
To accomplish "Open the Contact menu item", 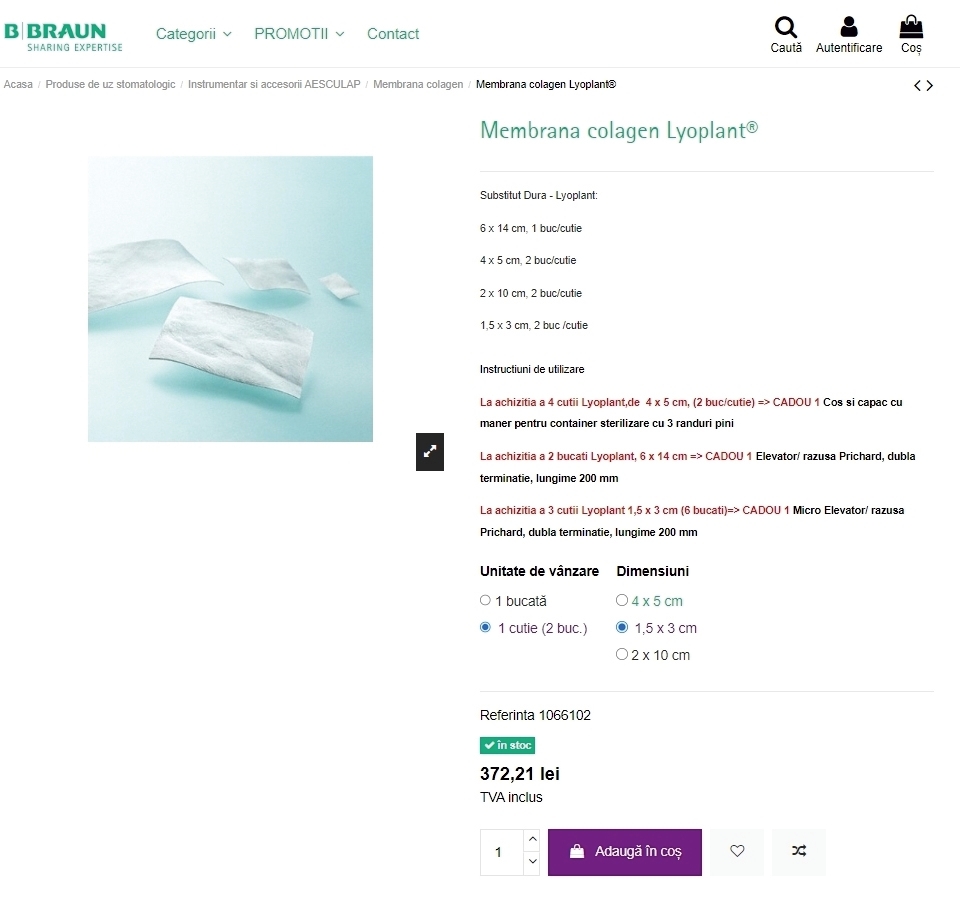I will pos(393,34).
